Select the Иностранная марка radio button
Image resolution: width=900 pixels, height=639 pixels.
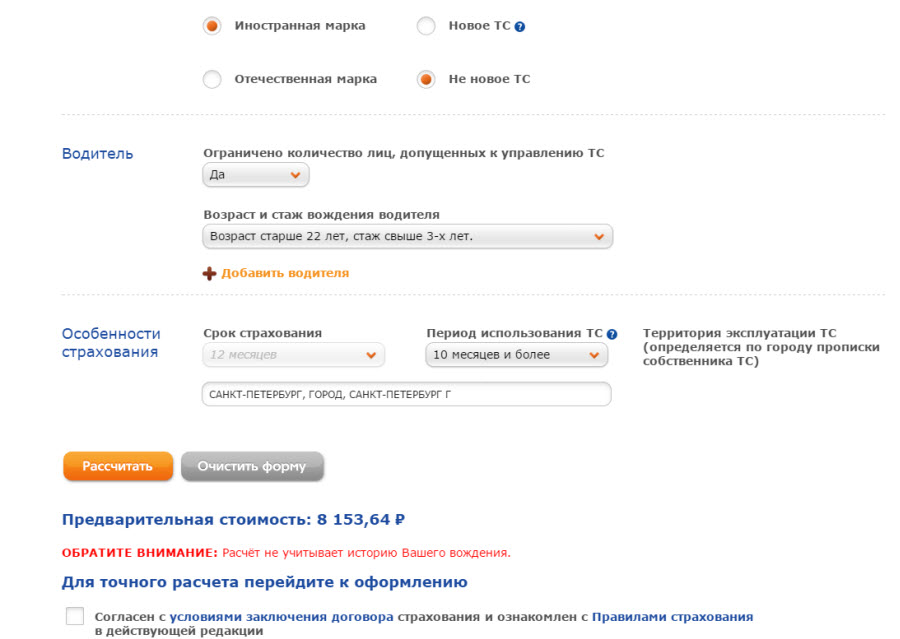212,26
